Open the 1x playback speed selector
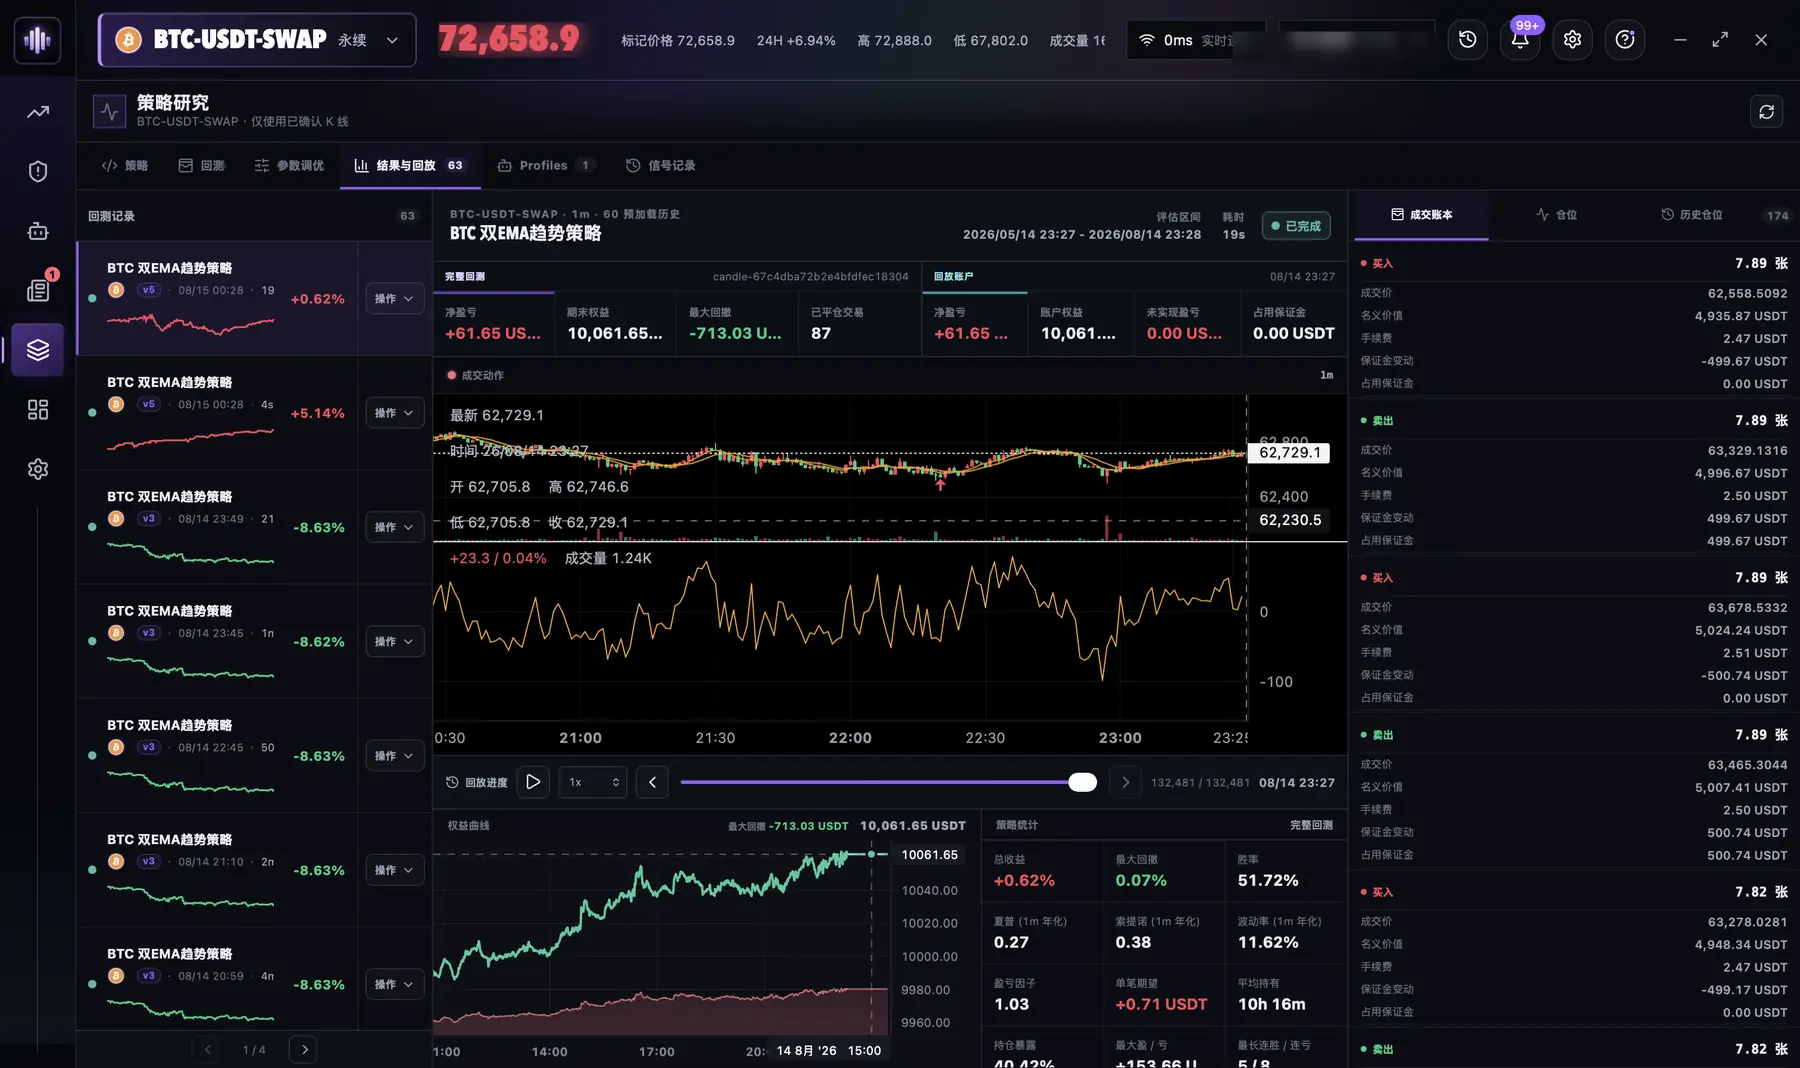 click(x=593, y=782)
